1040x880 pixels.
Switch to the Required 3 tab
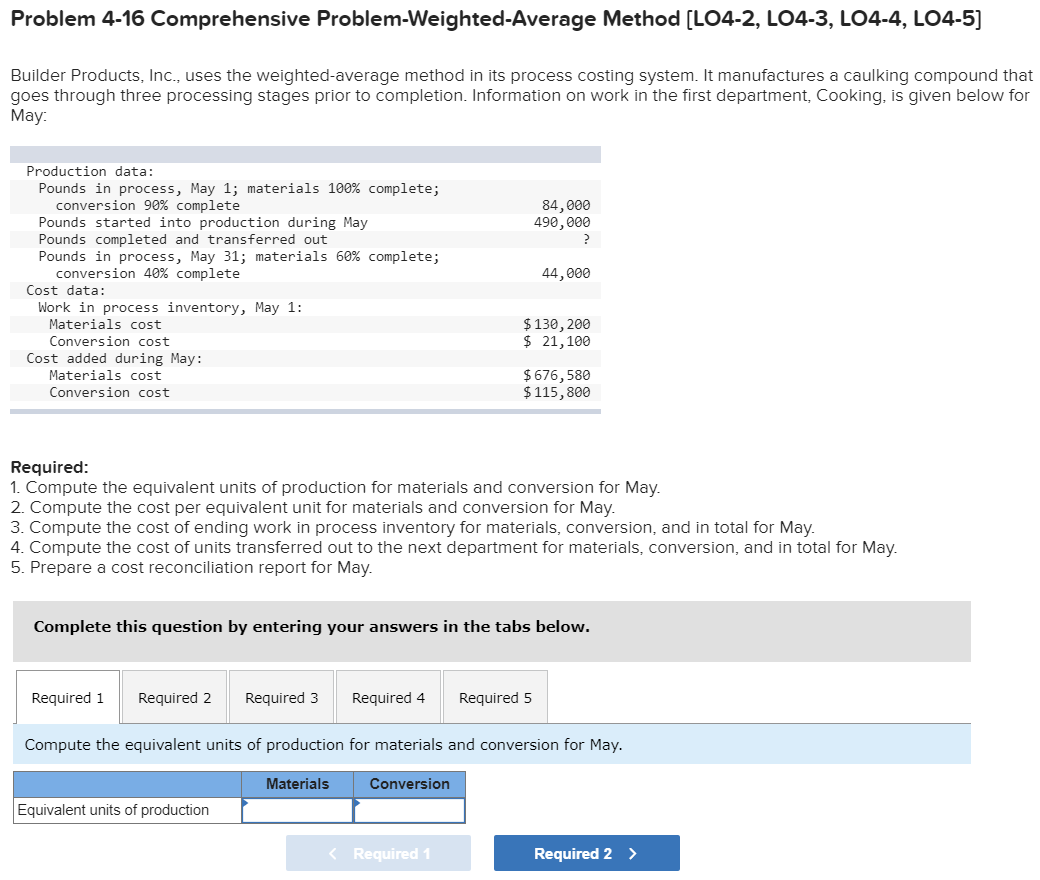coord(281,696)
